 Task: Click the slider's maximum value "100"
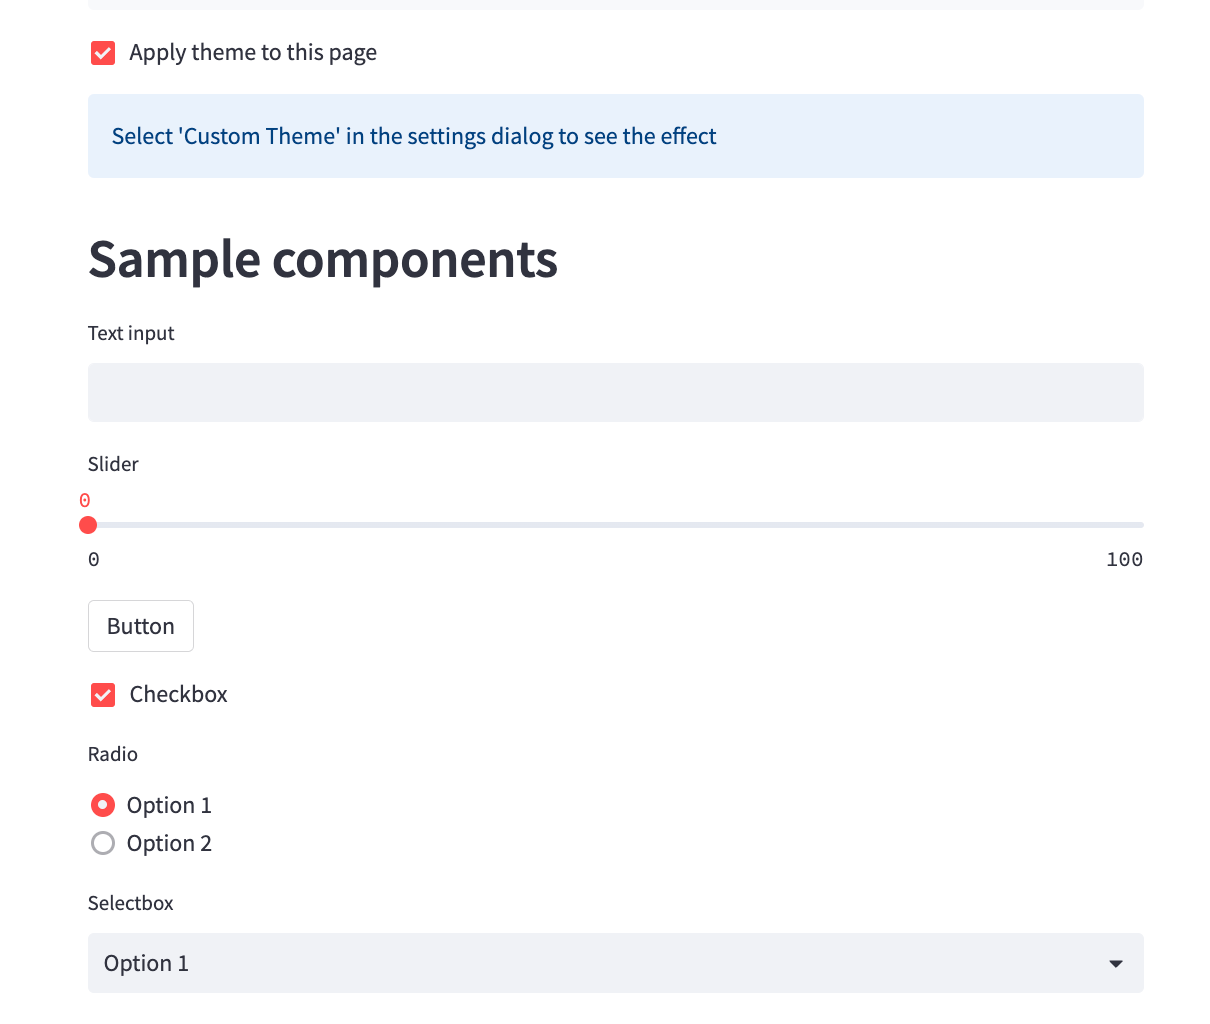[1124, 560]
